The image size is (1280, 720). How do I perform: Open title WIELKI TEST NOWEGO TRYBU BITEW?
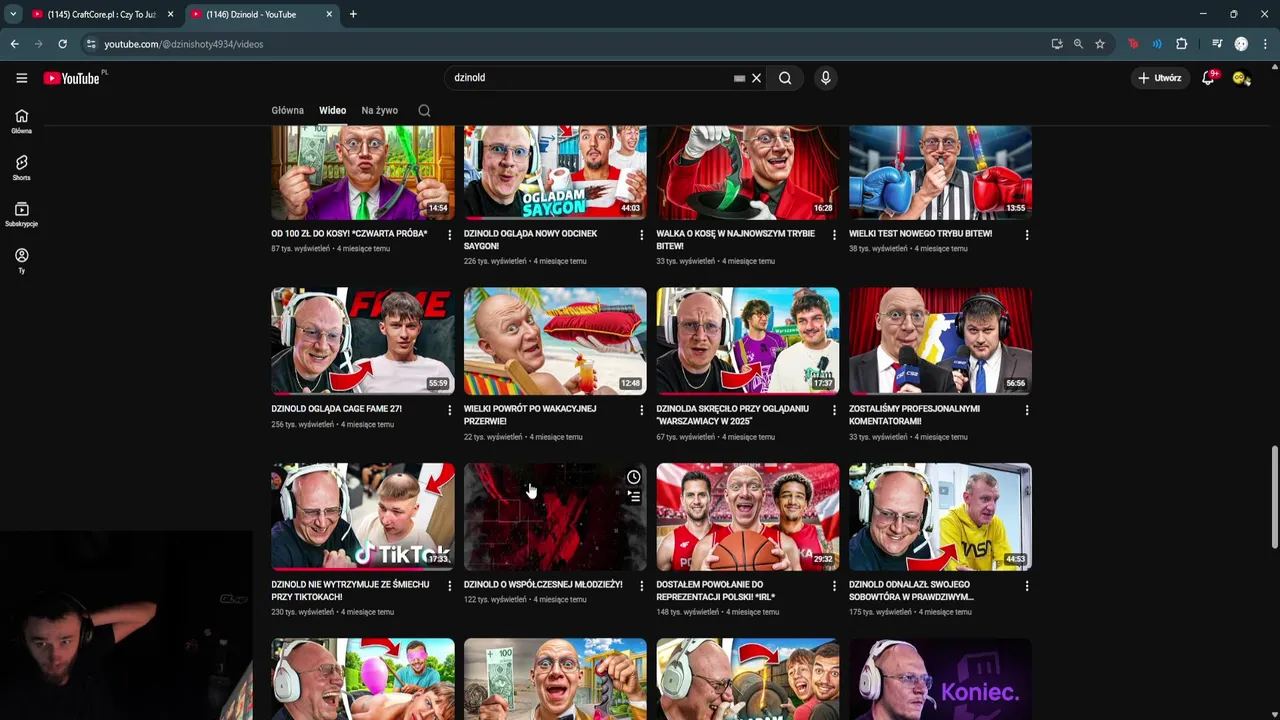[920, 234]
